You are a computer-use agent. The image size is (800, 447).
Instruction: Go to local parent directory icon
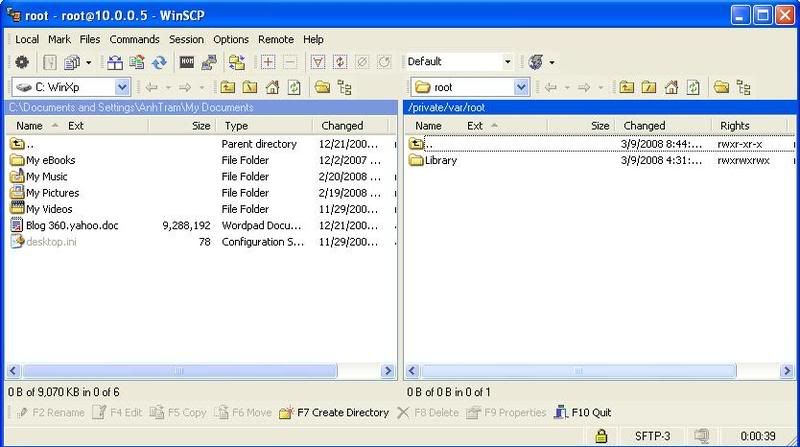click(x=228, y=87)
